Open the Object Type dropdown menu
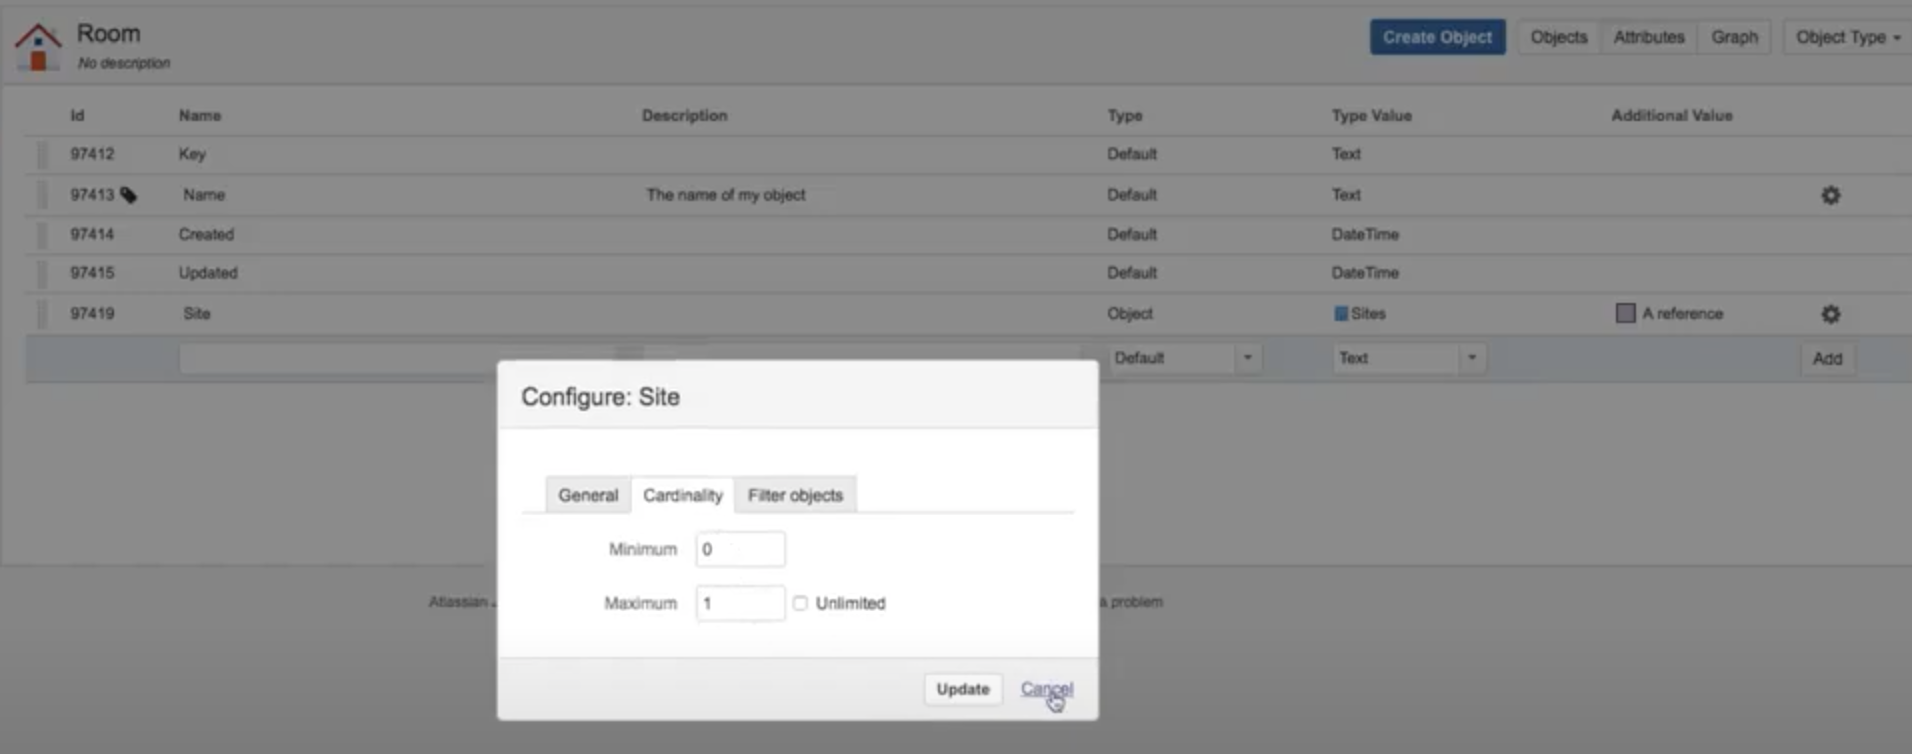The width and height of the screenshot is (1912, 754). pyautogui.click(x=1846, y=37)
